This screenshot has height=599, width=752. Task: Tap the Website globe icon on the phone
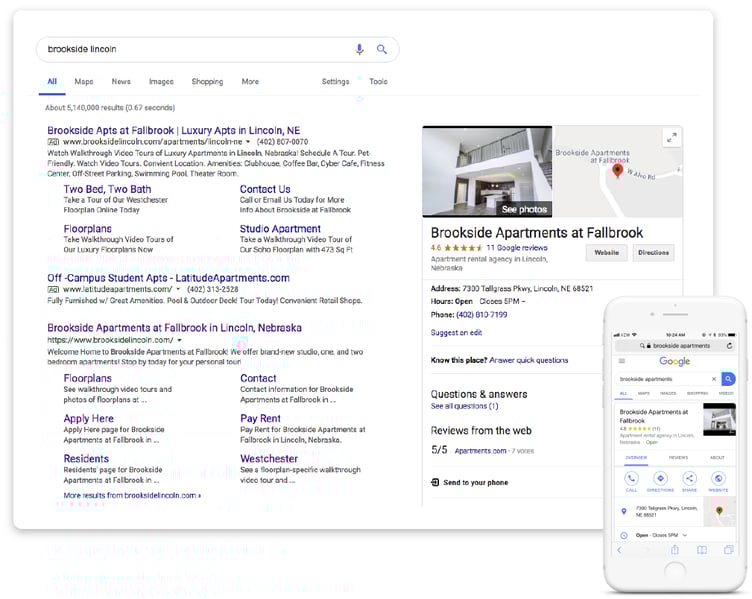coord(718,478)
